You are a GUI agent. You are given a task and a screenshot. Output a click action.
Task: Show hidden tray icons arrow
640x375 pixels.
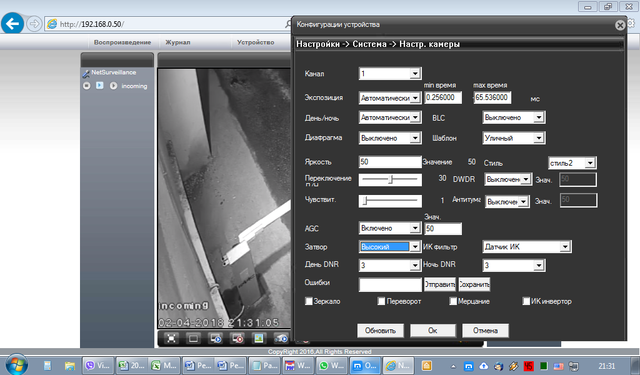(x=453, y=366)
